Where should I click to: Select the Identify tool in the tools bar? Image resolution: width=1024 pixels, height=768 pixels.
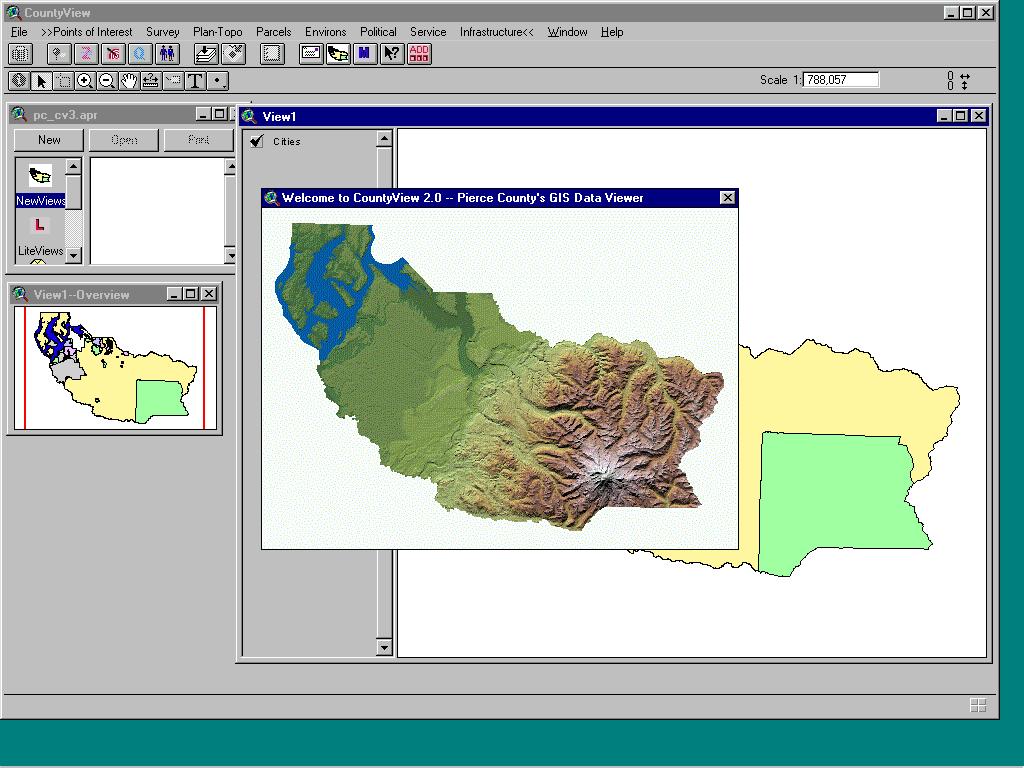click(x=19, y=81)
